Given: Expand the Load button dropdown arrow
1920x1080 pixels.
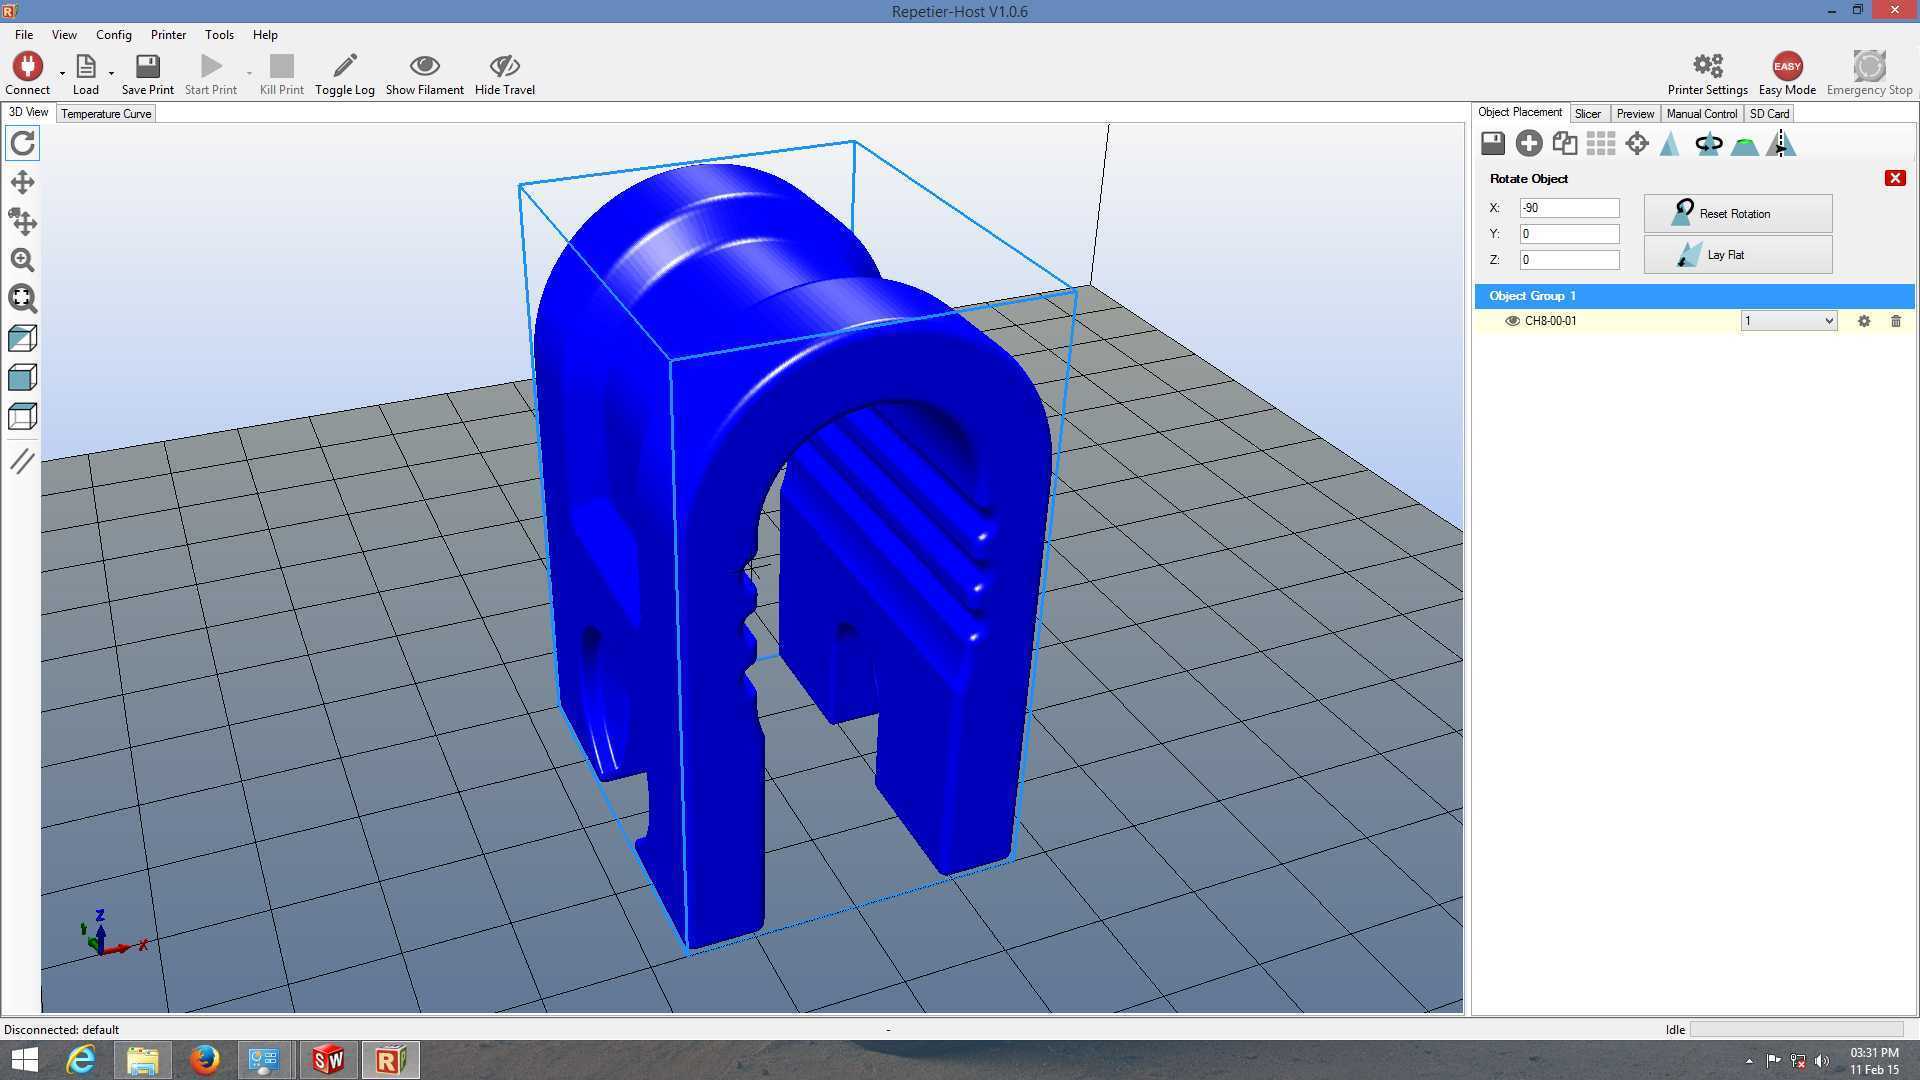Looking at the screenshot, I should pos(111,73).
